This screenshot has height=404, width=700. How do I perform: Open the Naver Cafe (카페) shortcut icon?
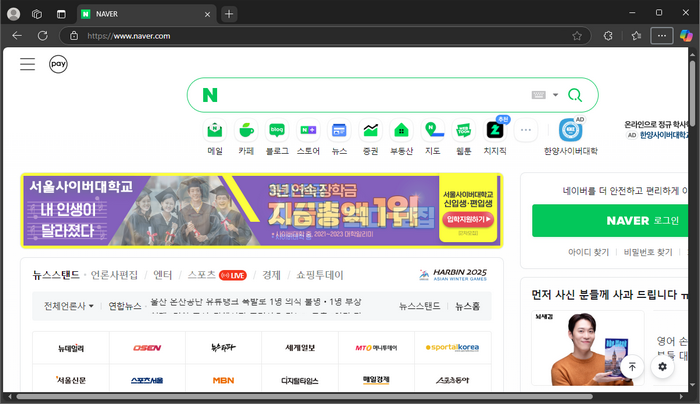click(x=246, y=131)
